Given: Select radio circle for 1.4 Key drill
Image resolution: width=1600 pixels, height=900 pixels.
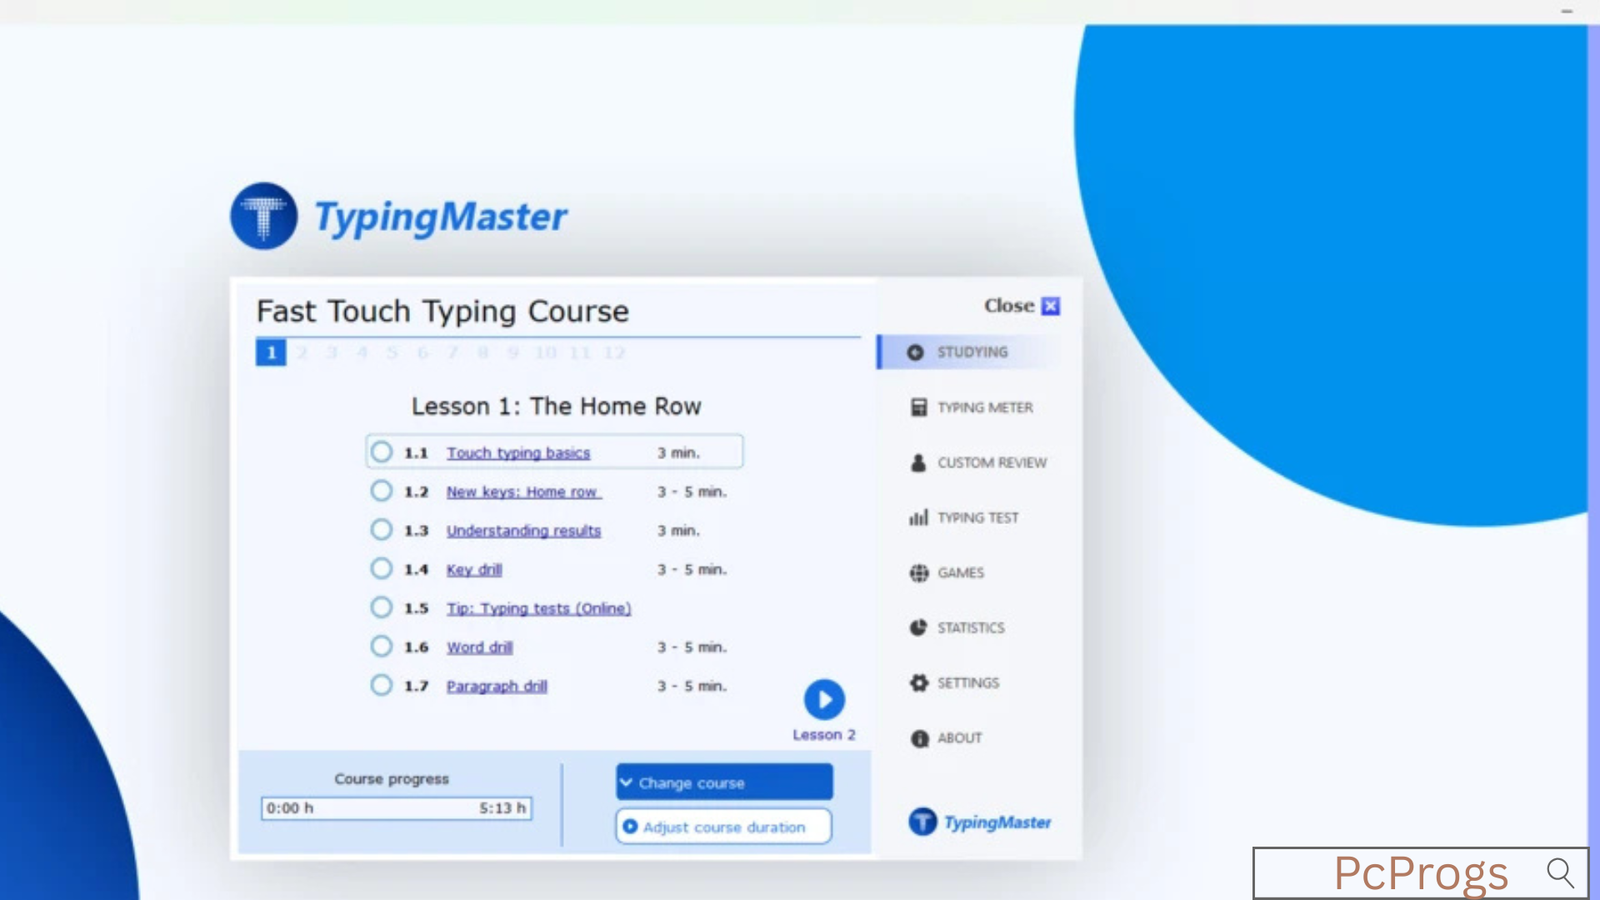Looking at the screenshot, I should pos(381,569).
